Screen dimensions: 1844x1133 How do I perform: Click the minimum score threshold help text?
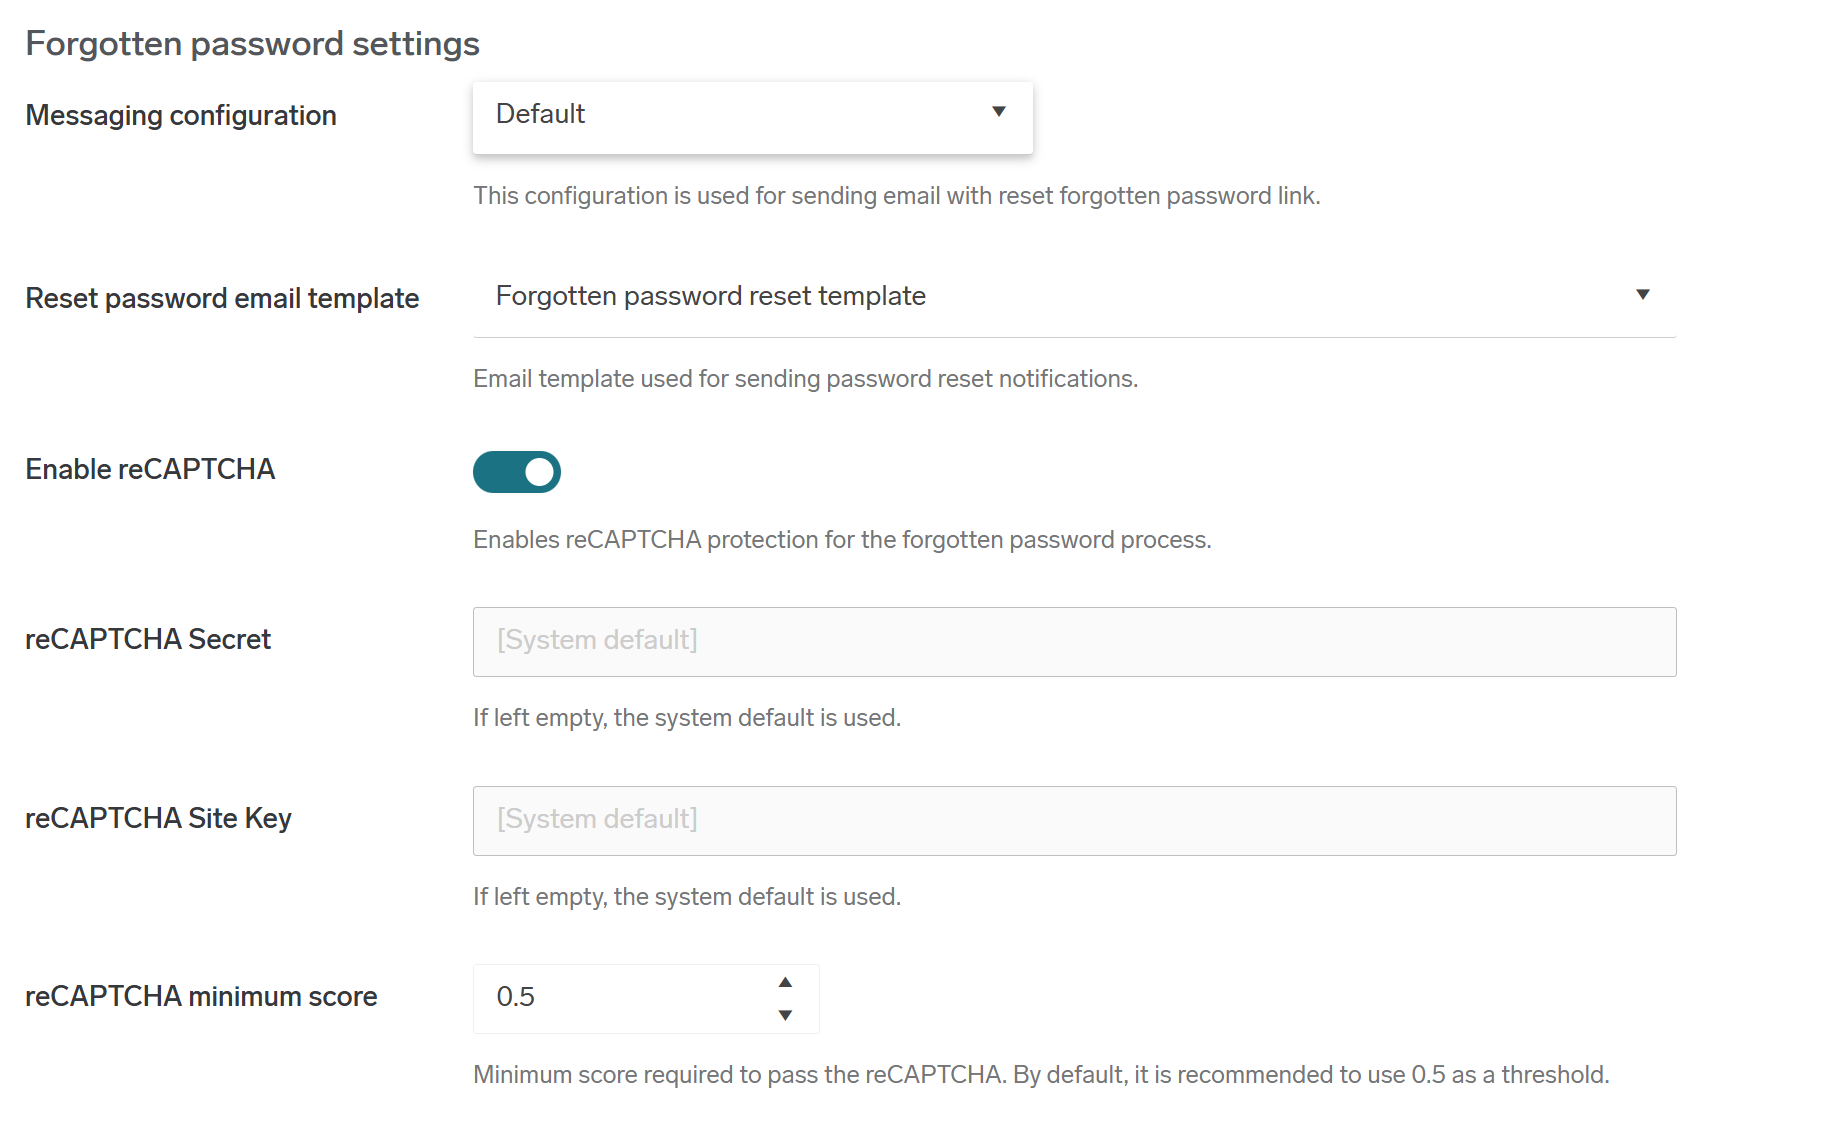pos(1040,1075)
